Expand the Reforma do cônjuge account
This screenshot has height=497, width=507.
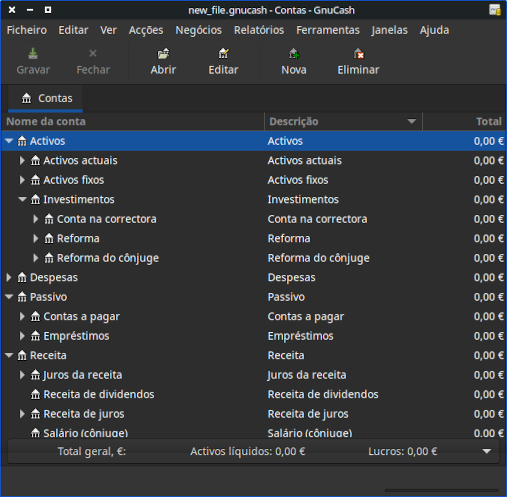pos(36,258)
